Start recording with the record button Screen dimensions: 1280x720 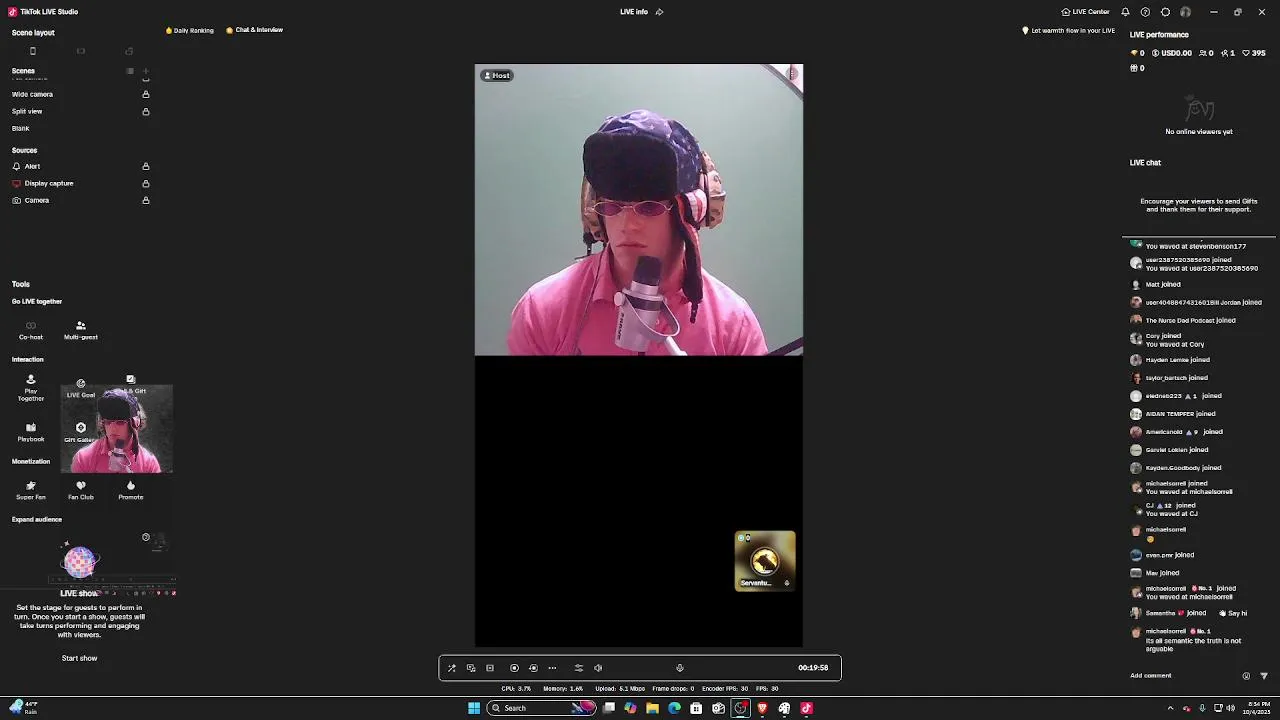(x=514, y=668)
